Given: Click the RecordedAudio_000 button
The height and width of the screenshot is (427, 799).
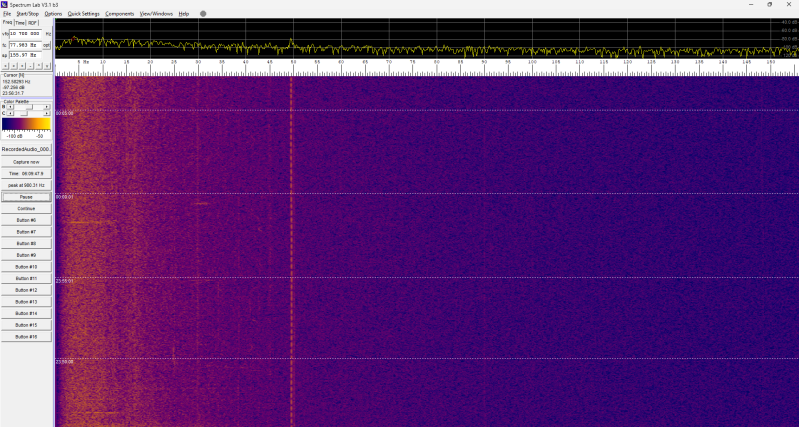Looking at the screenshot, I should click(x=26, y=149).
